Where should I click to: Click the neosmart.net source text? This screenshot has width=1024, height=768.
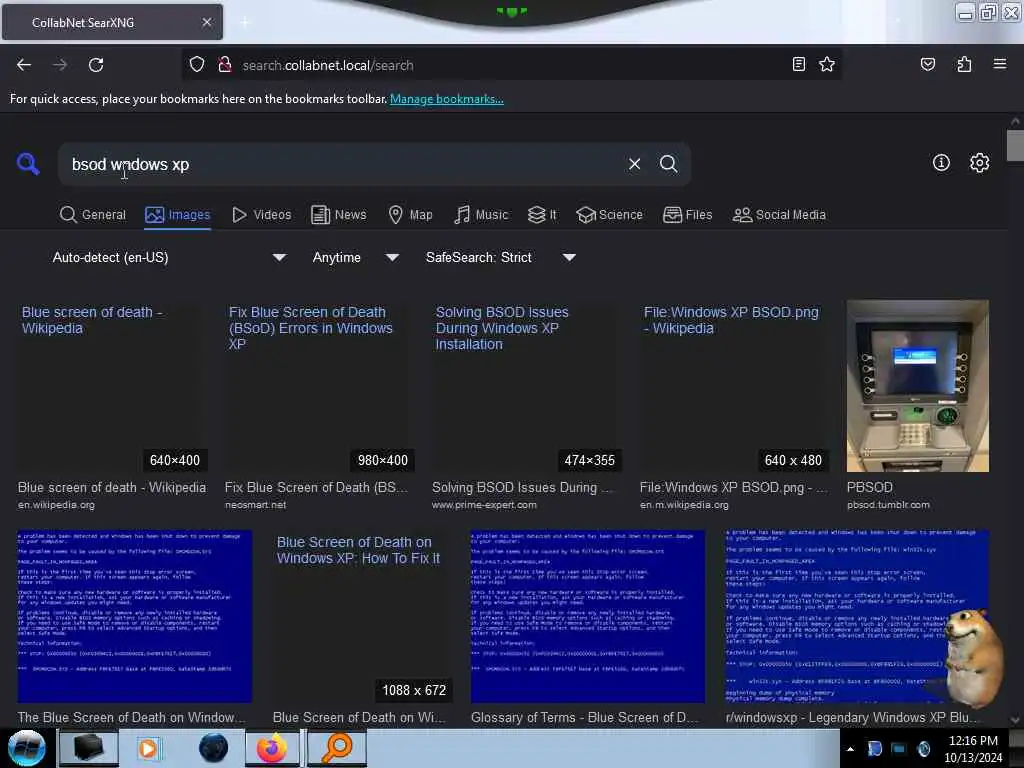tap(255, 504)
